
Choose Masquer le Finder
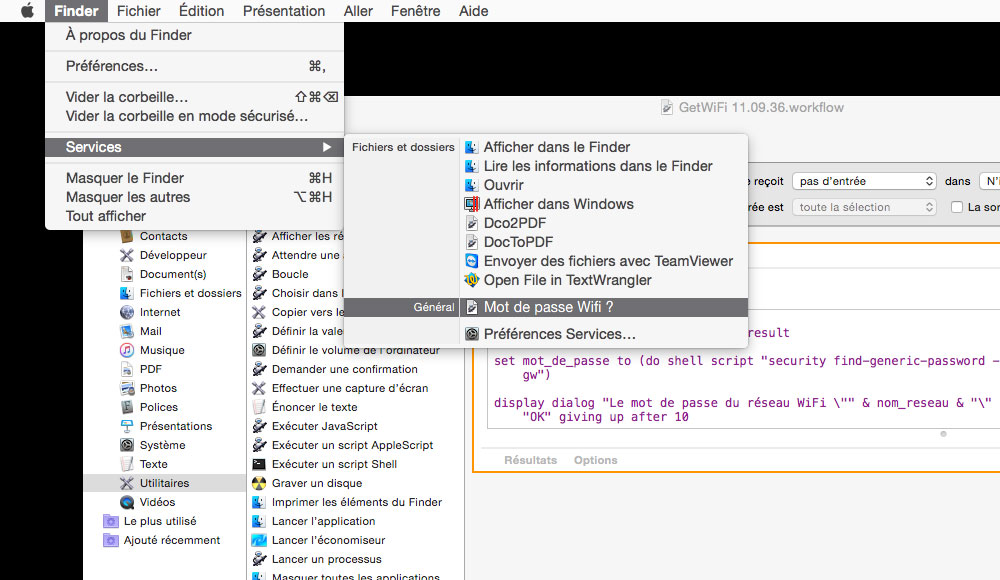point(195,178)
